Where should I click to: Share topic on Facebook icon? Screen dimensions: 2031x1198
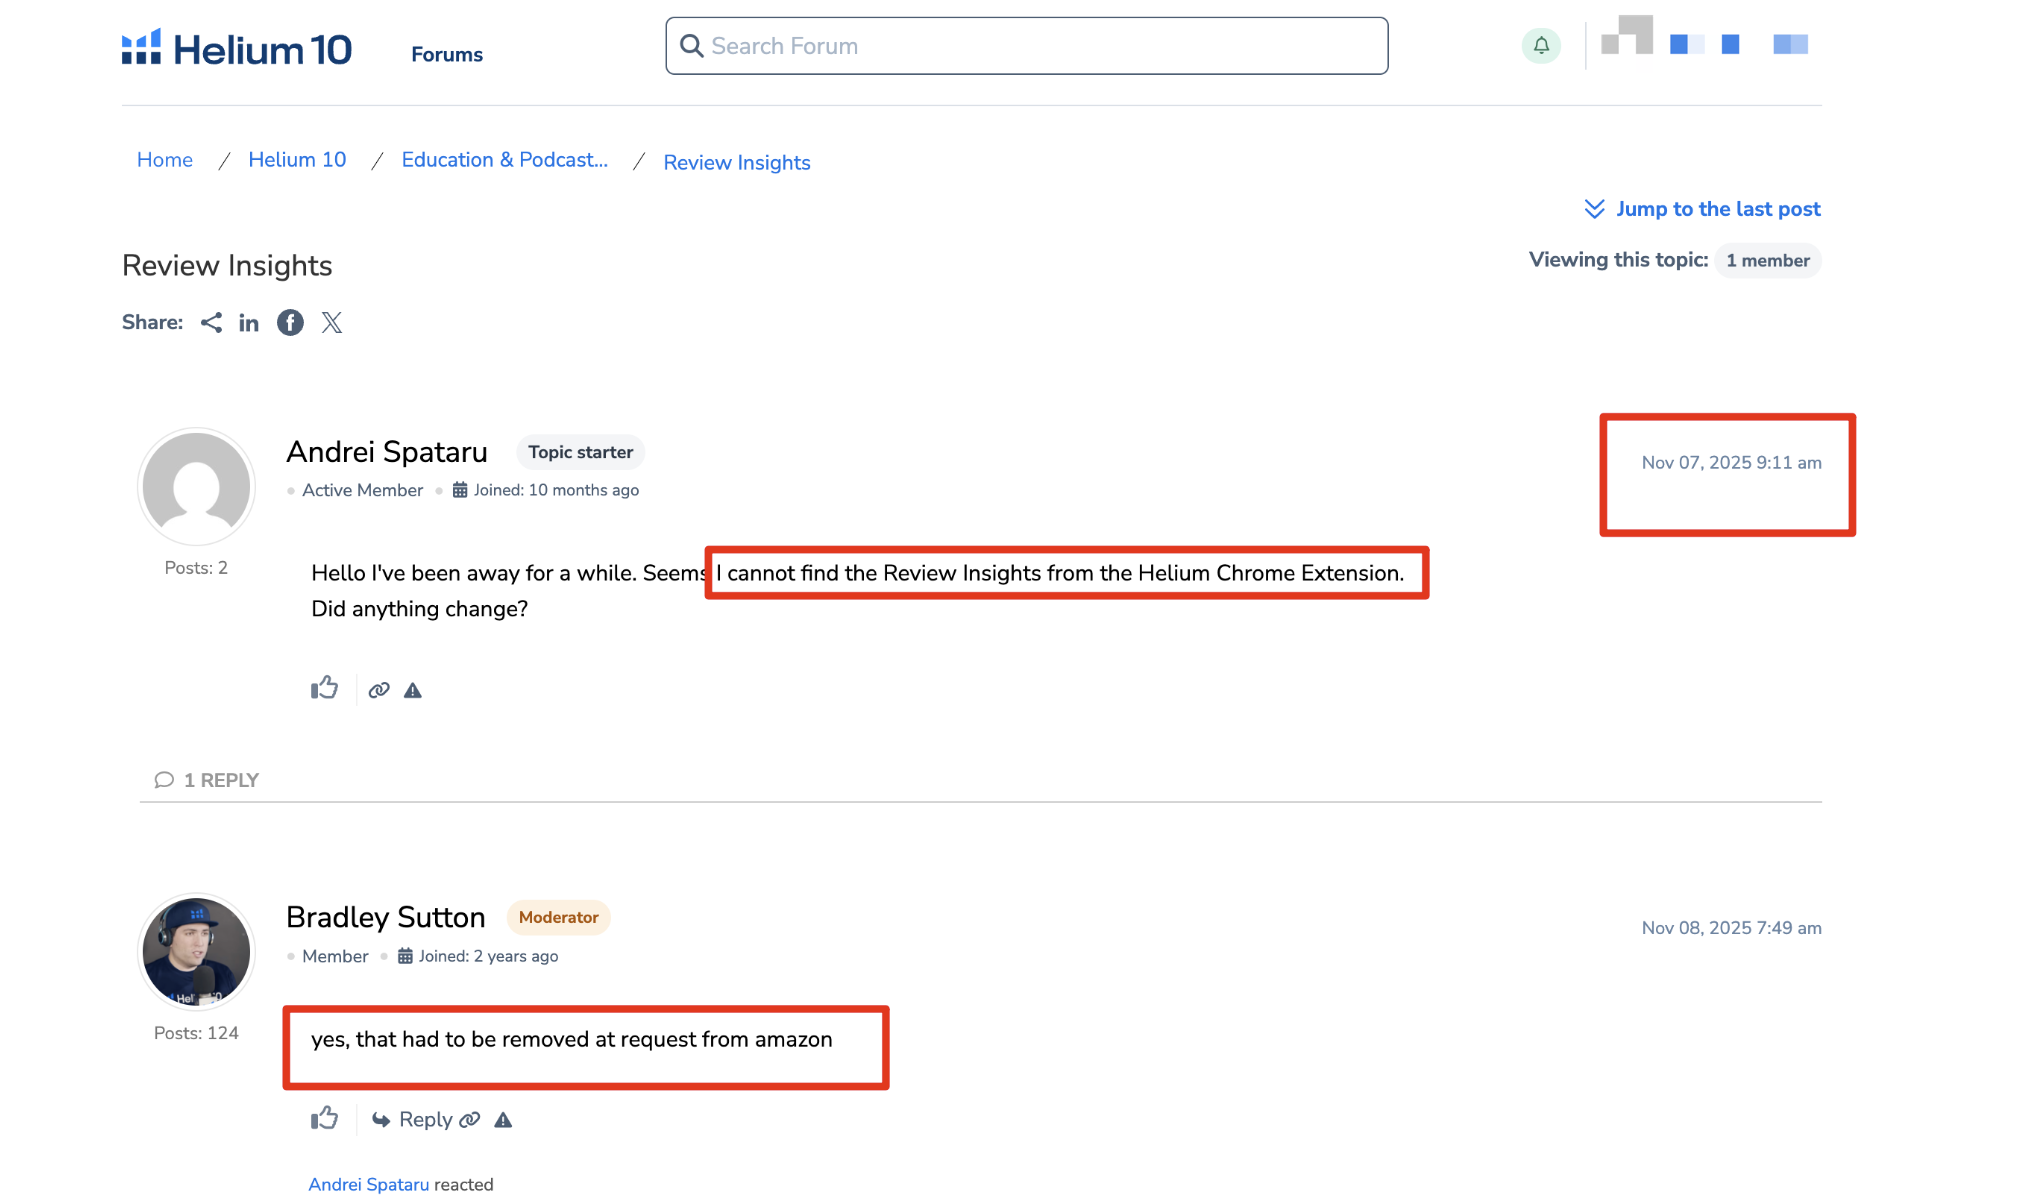(290, 323)
